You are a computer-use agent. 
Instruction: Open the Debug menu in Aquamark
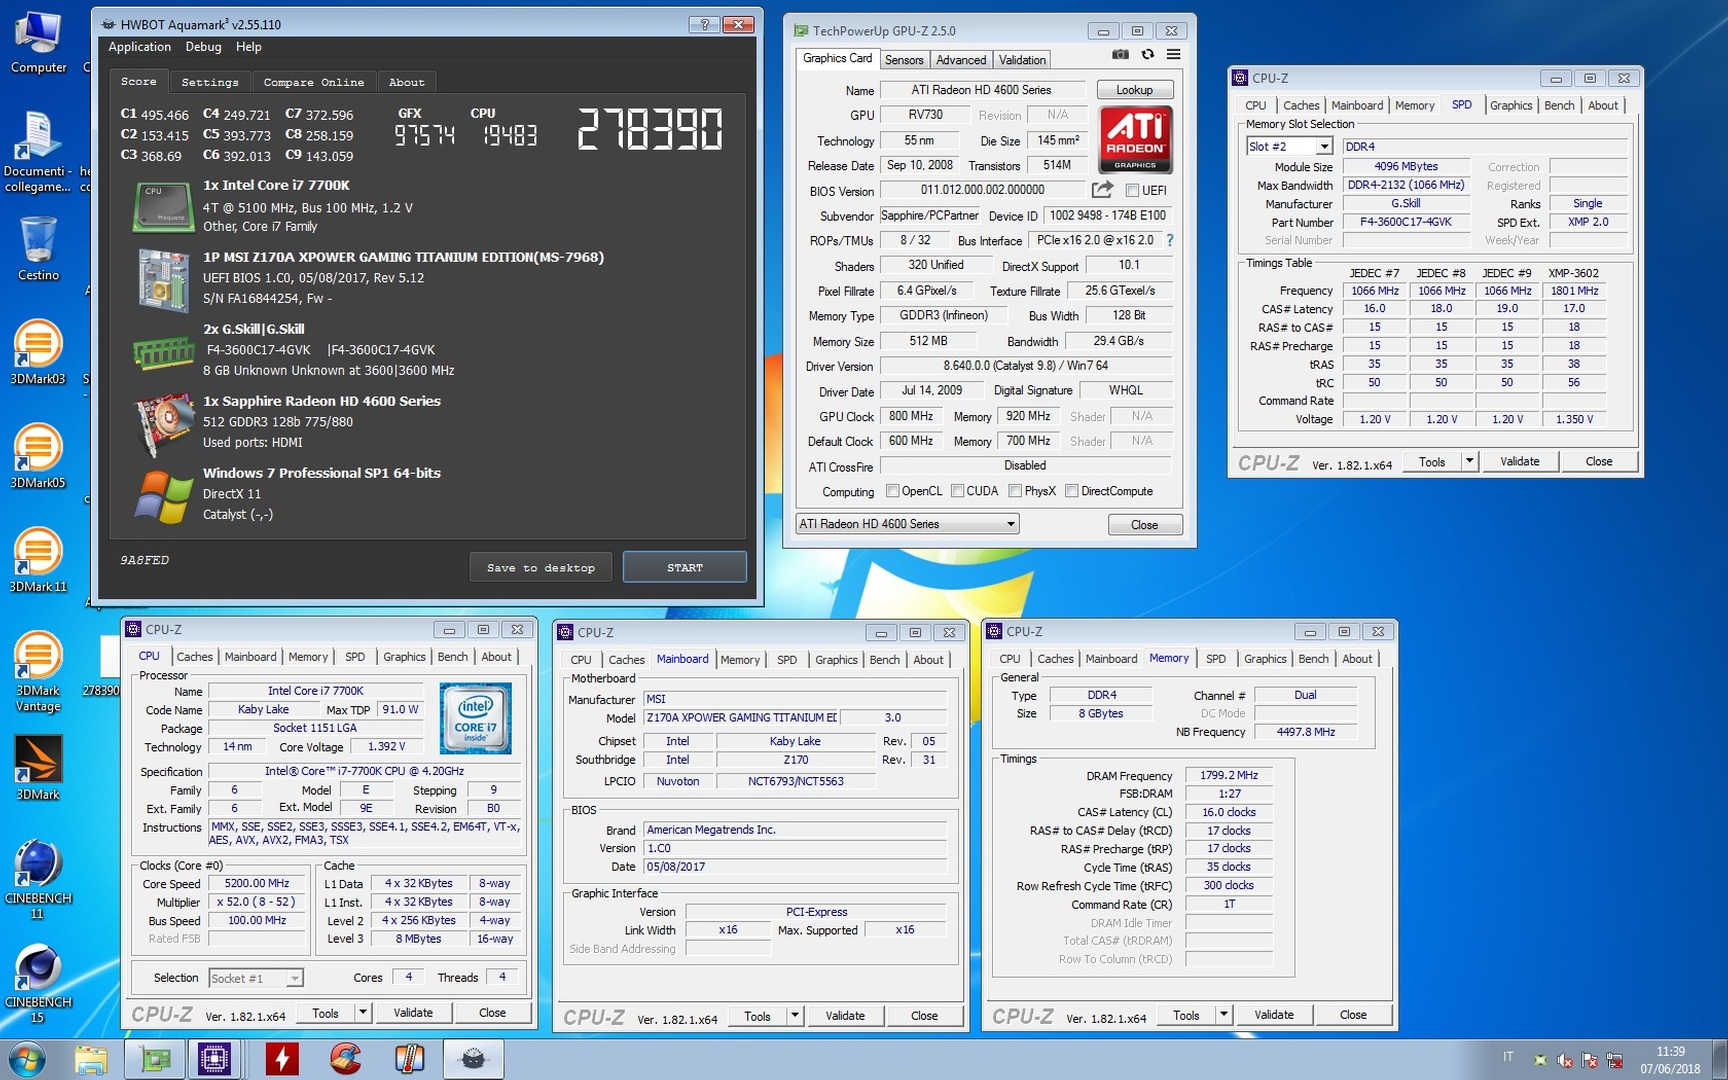pyautogui.click(x=203, y=47)
